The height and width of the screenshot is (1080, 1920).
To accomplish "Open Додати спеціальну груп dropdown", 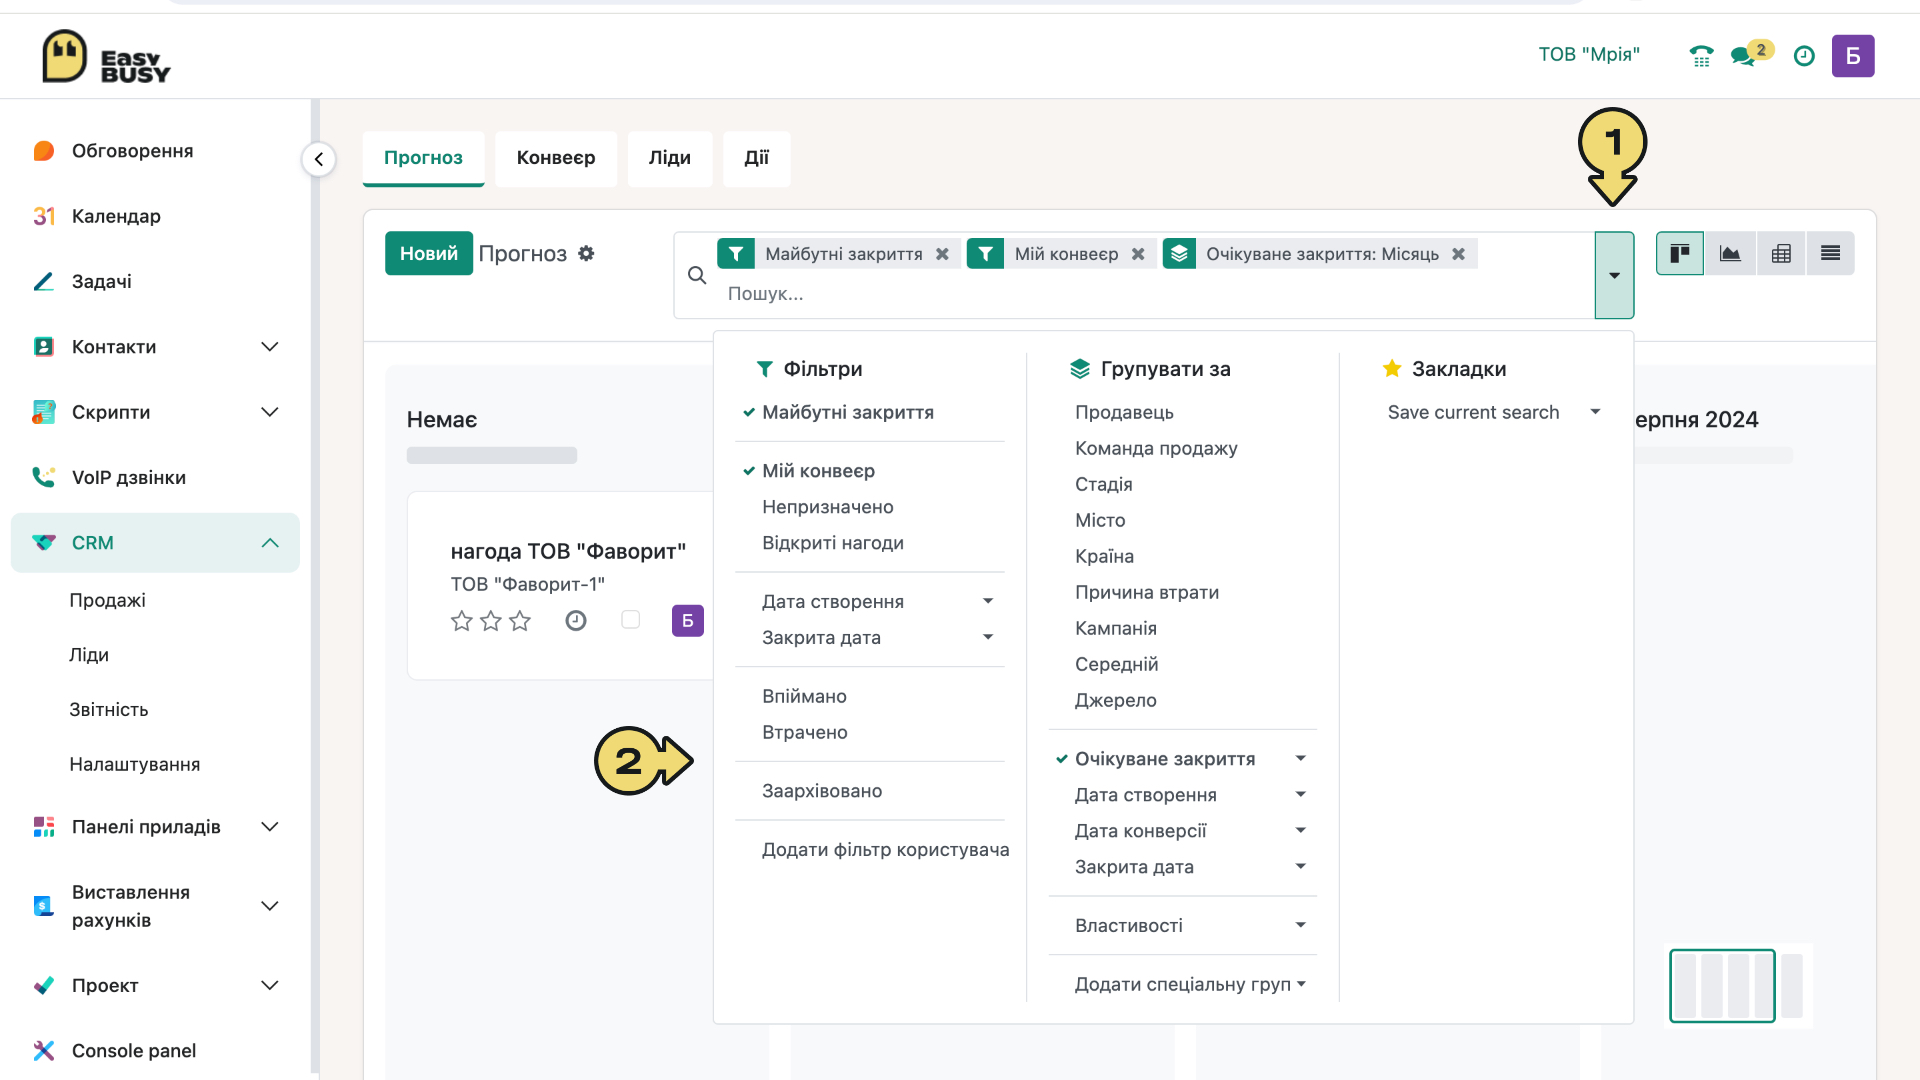I will coord(1190,985).
